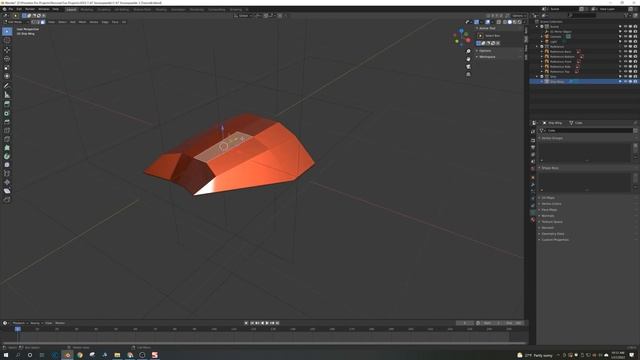Toggle X-ray in viewport header
The width and height of the screenshot is (640, 360).
click(498, 22)
